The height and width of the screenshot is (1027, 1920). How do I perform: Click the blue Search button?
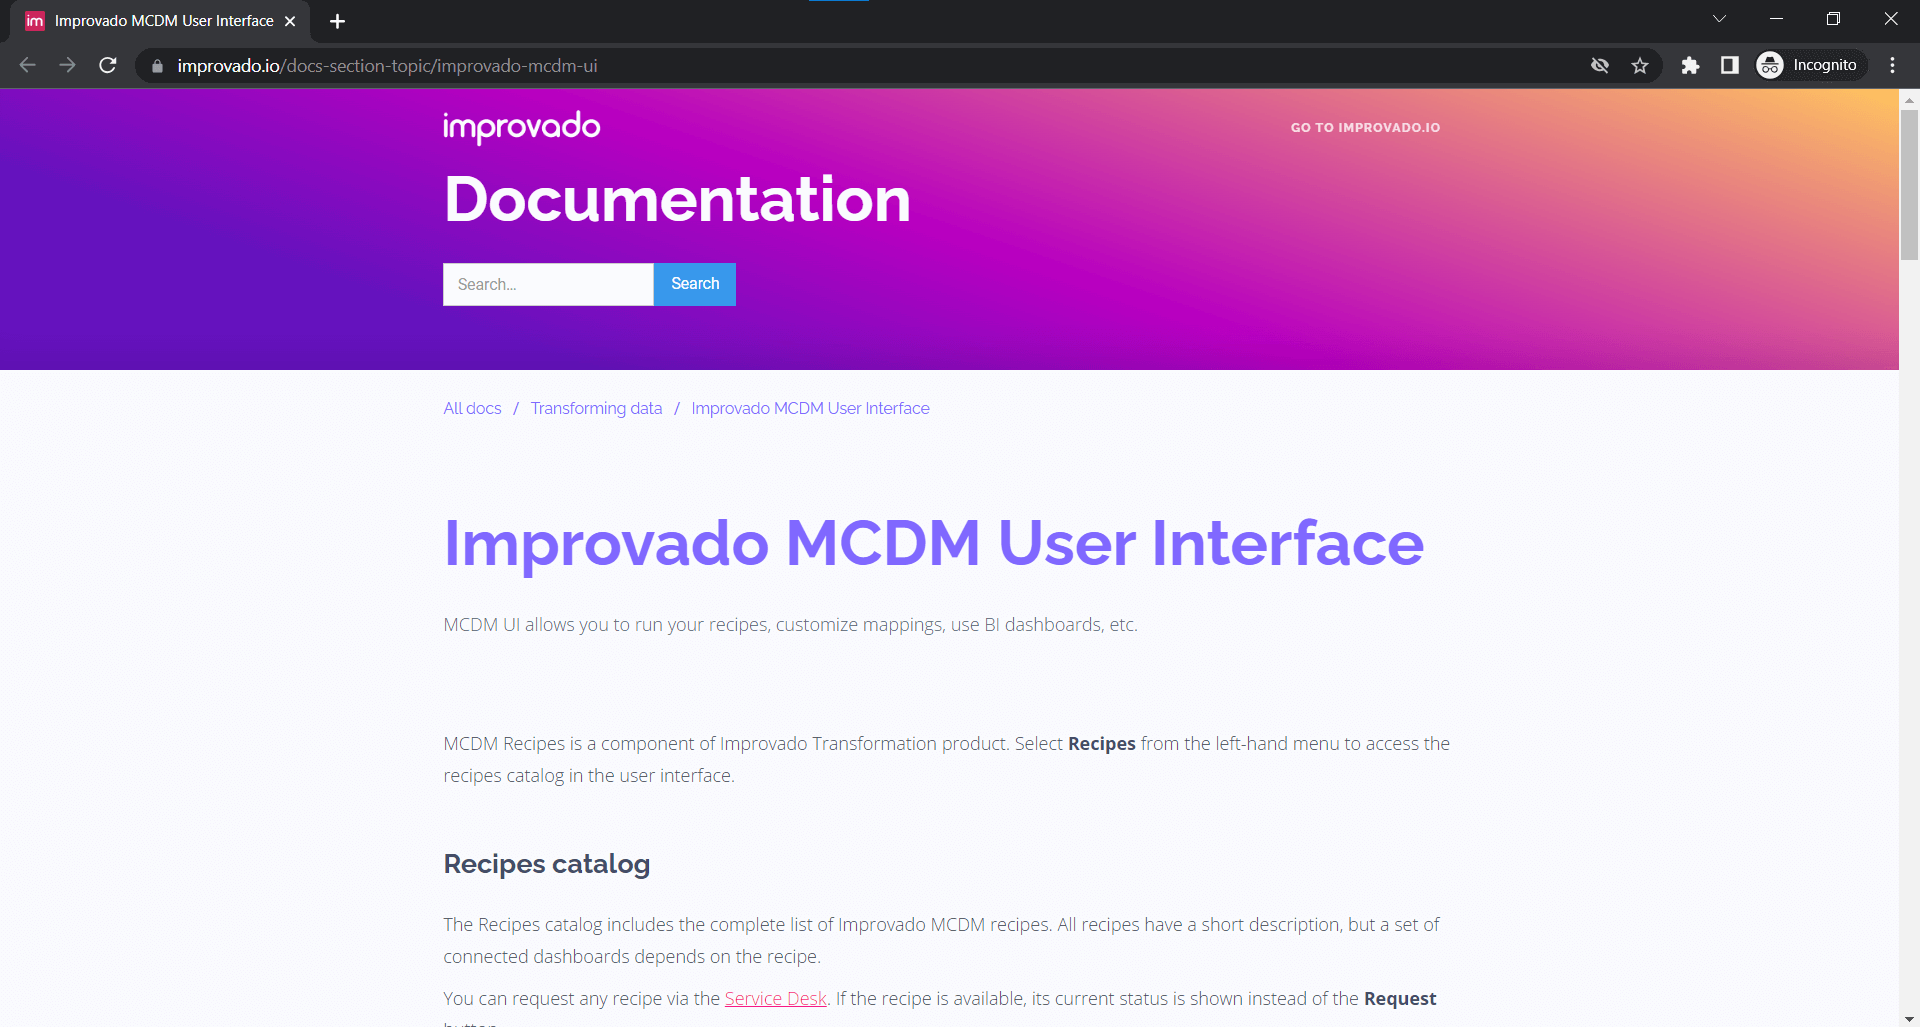[x=695, y=284]
